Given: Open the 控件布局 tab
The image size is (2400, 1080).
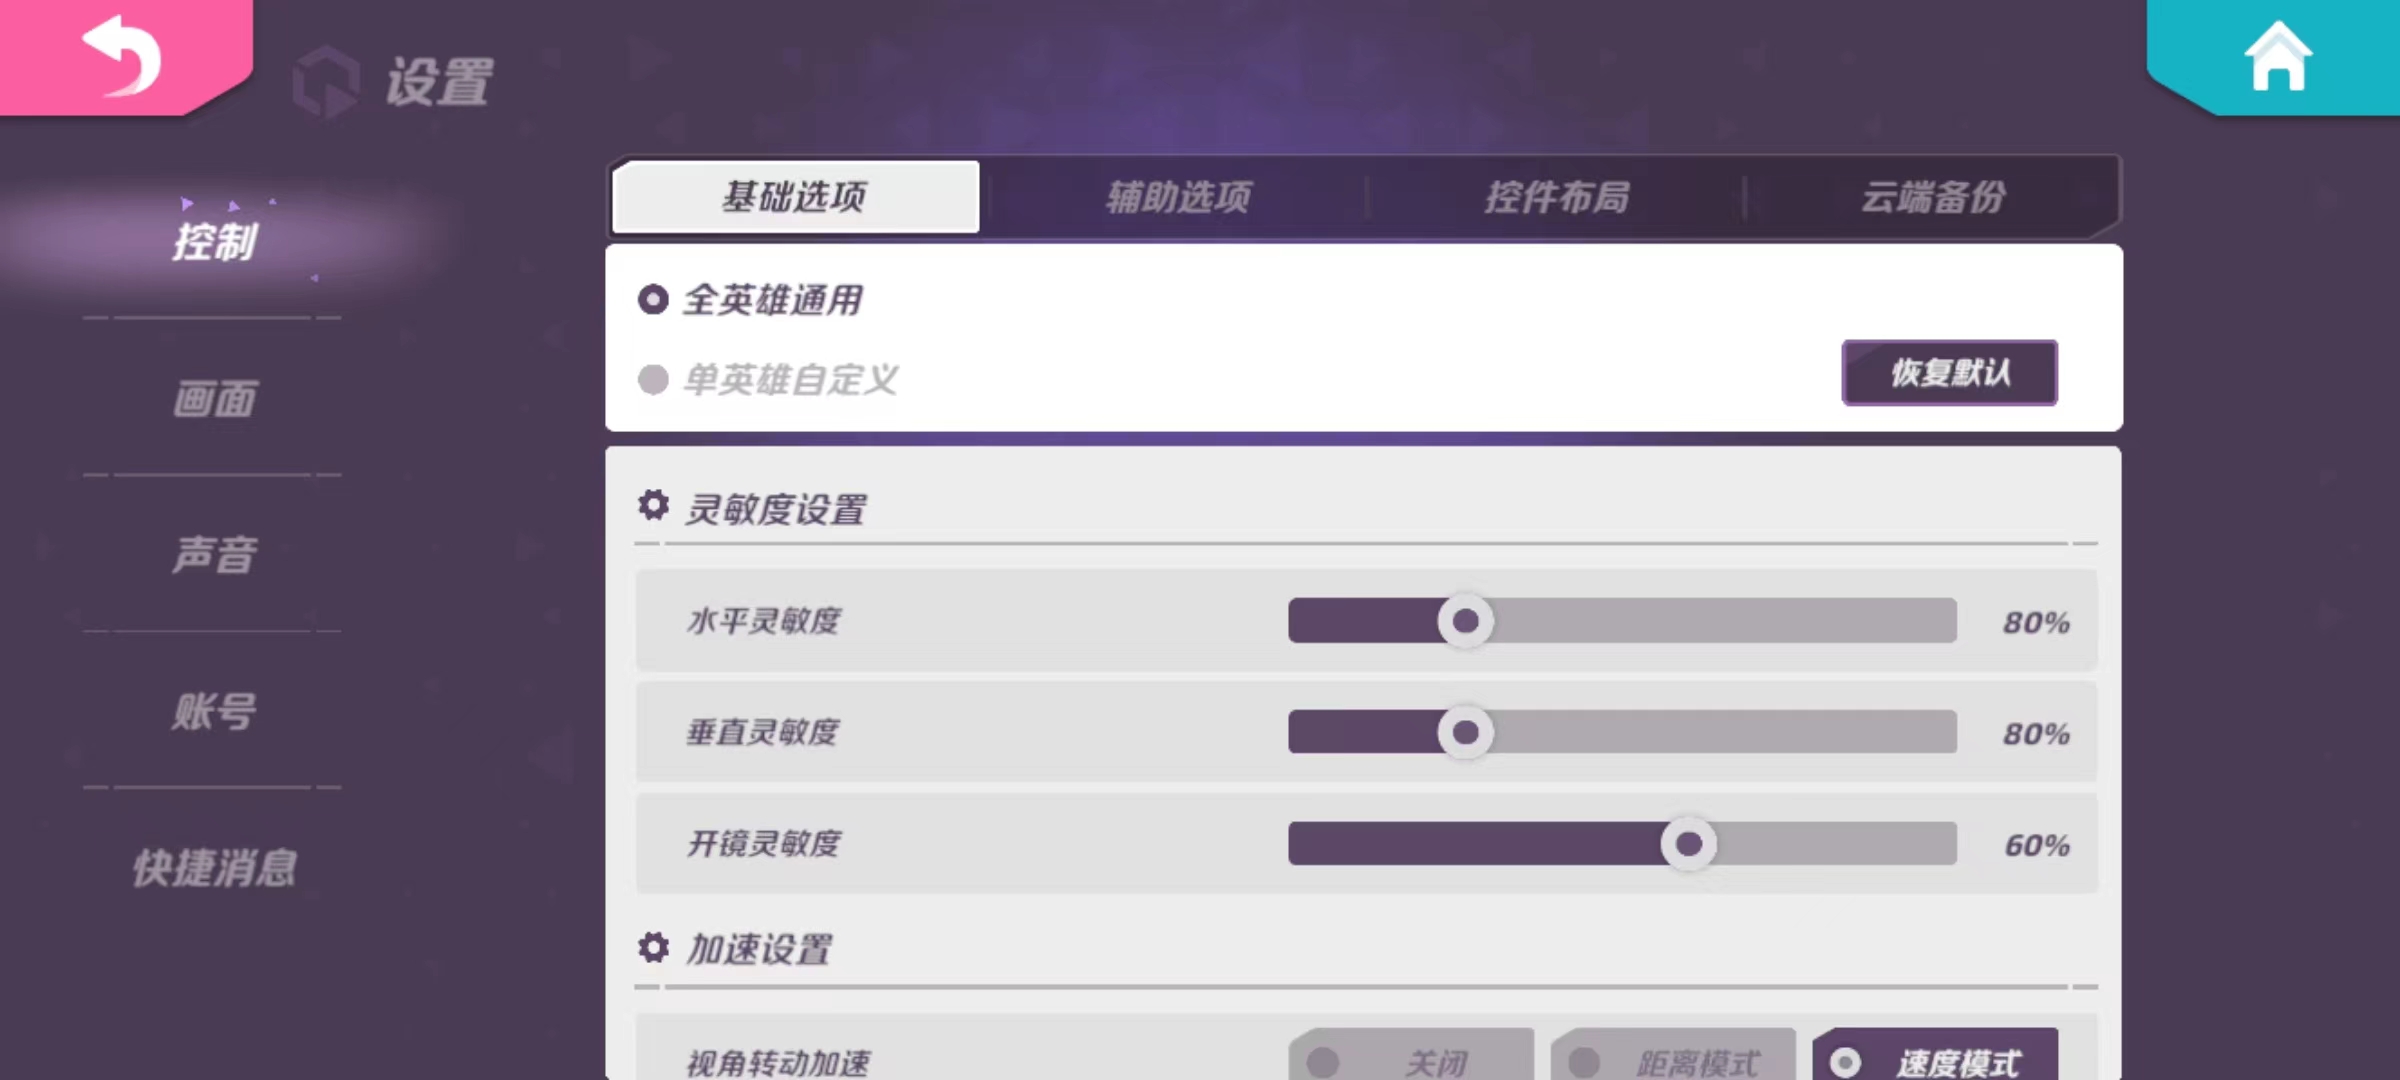Looking at the screenshot, I should [1556, 197].
